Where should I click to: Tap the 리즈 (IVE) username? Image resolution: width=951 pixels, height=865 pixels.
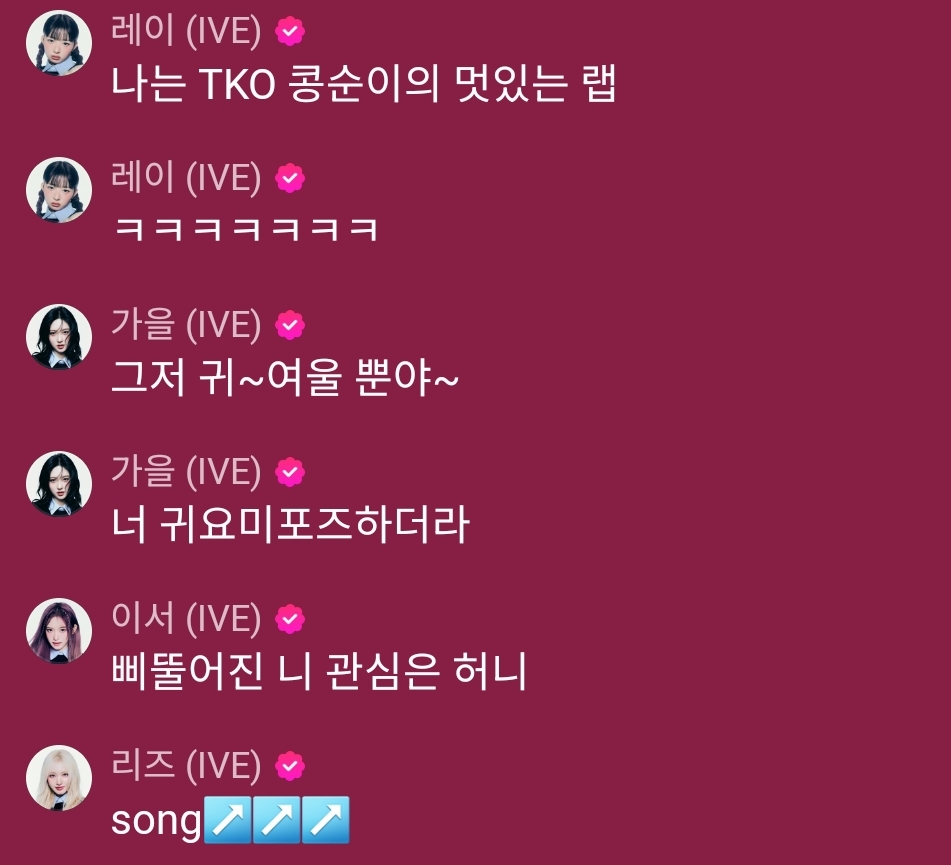[x=186, y=766]
